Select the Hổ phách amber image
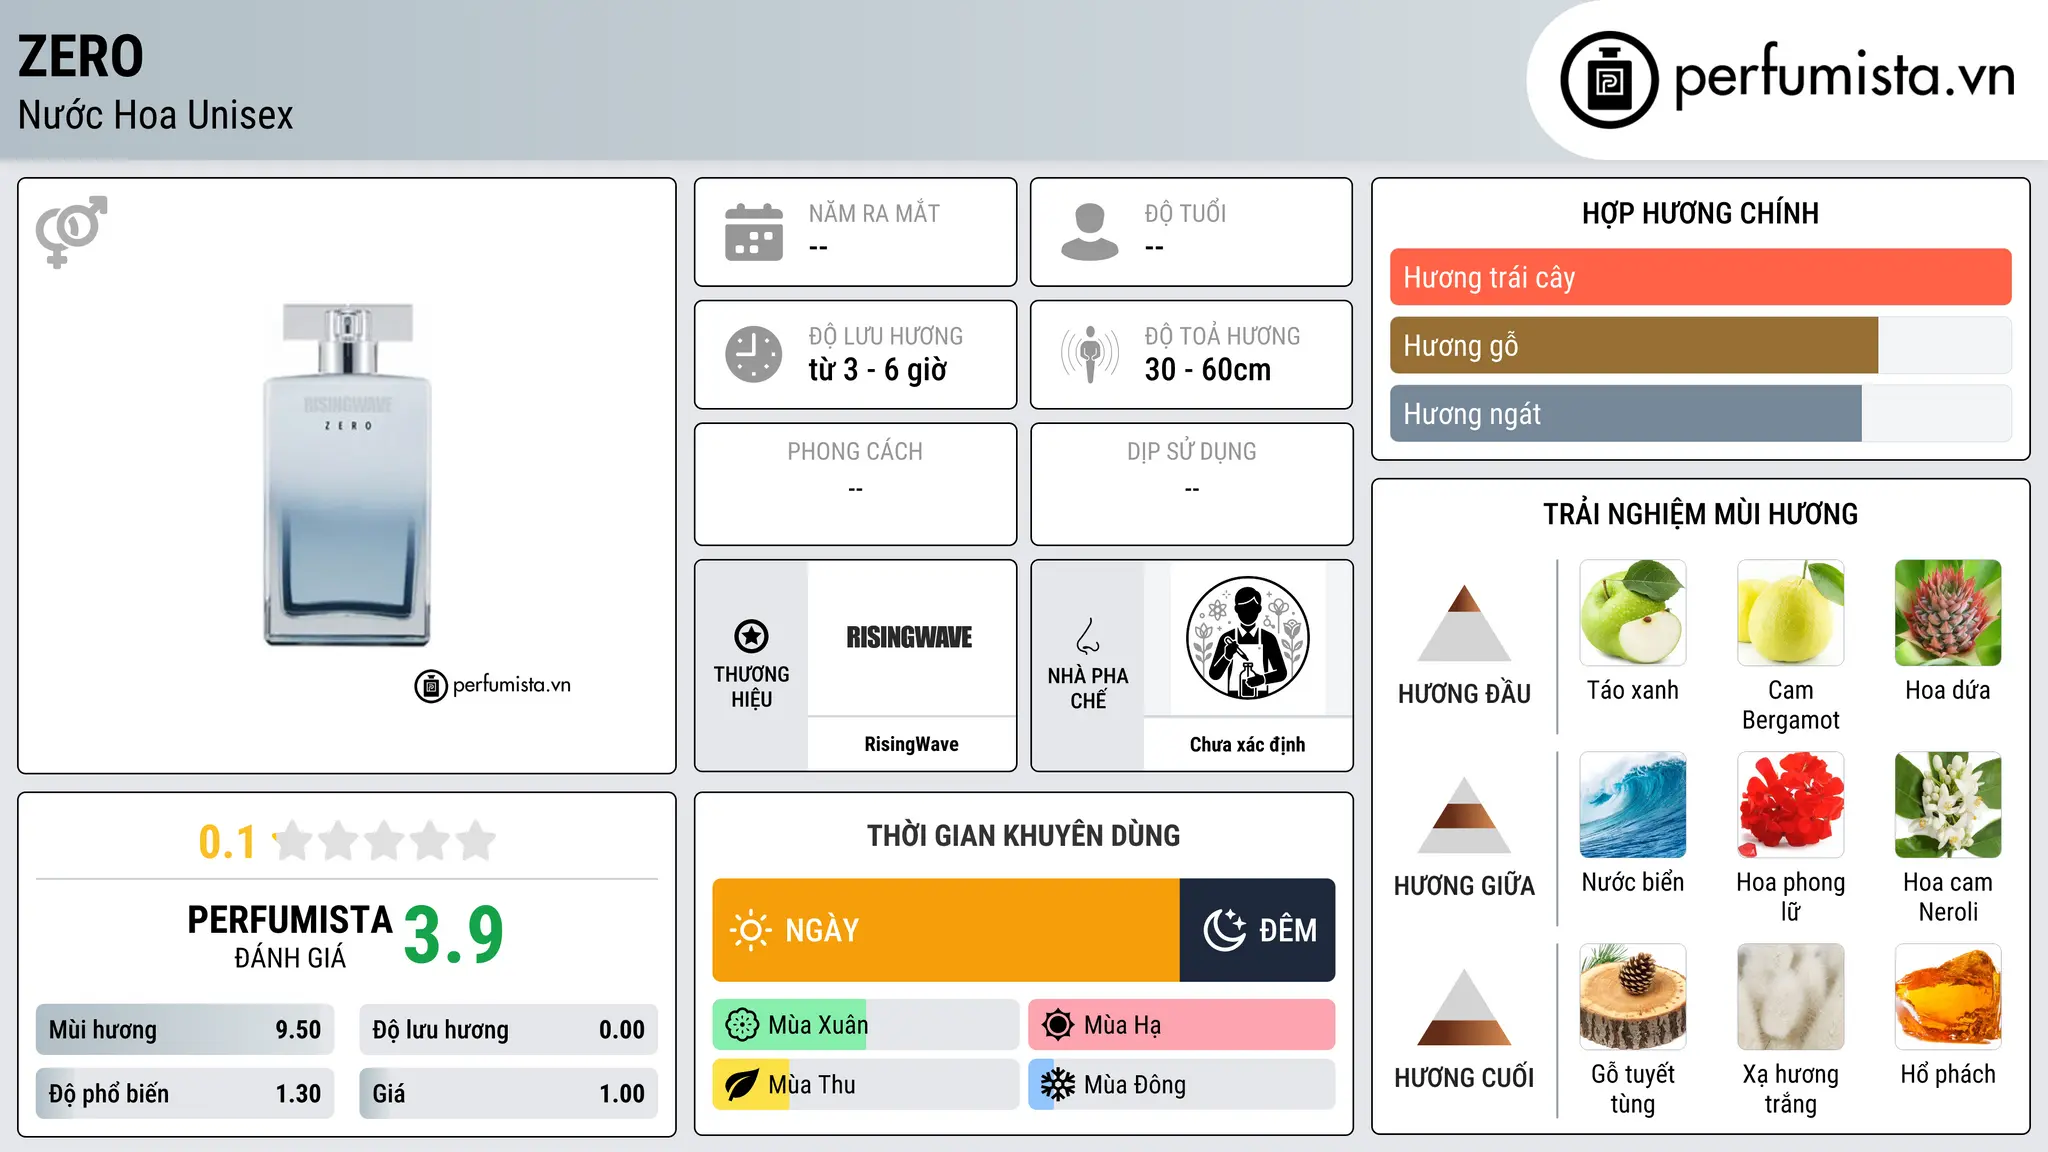Screen dimensions: 2048x1152 click(x=1948, y=996)
